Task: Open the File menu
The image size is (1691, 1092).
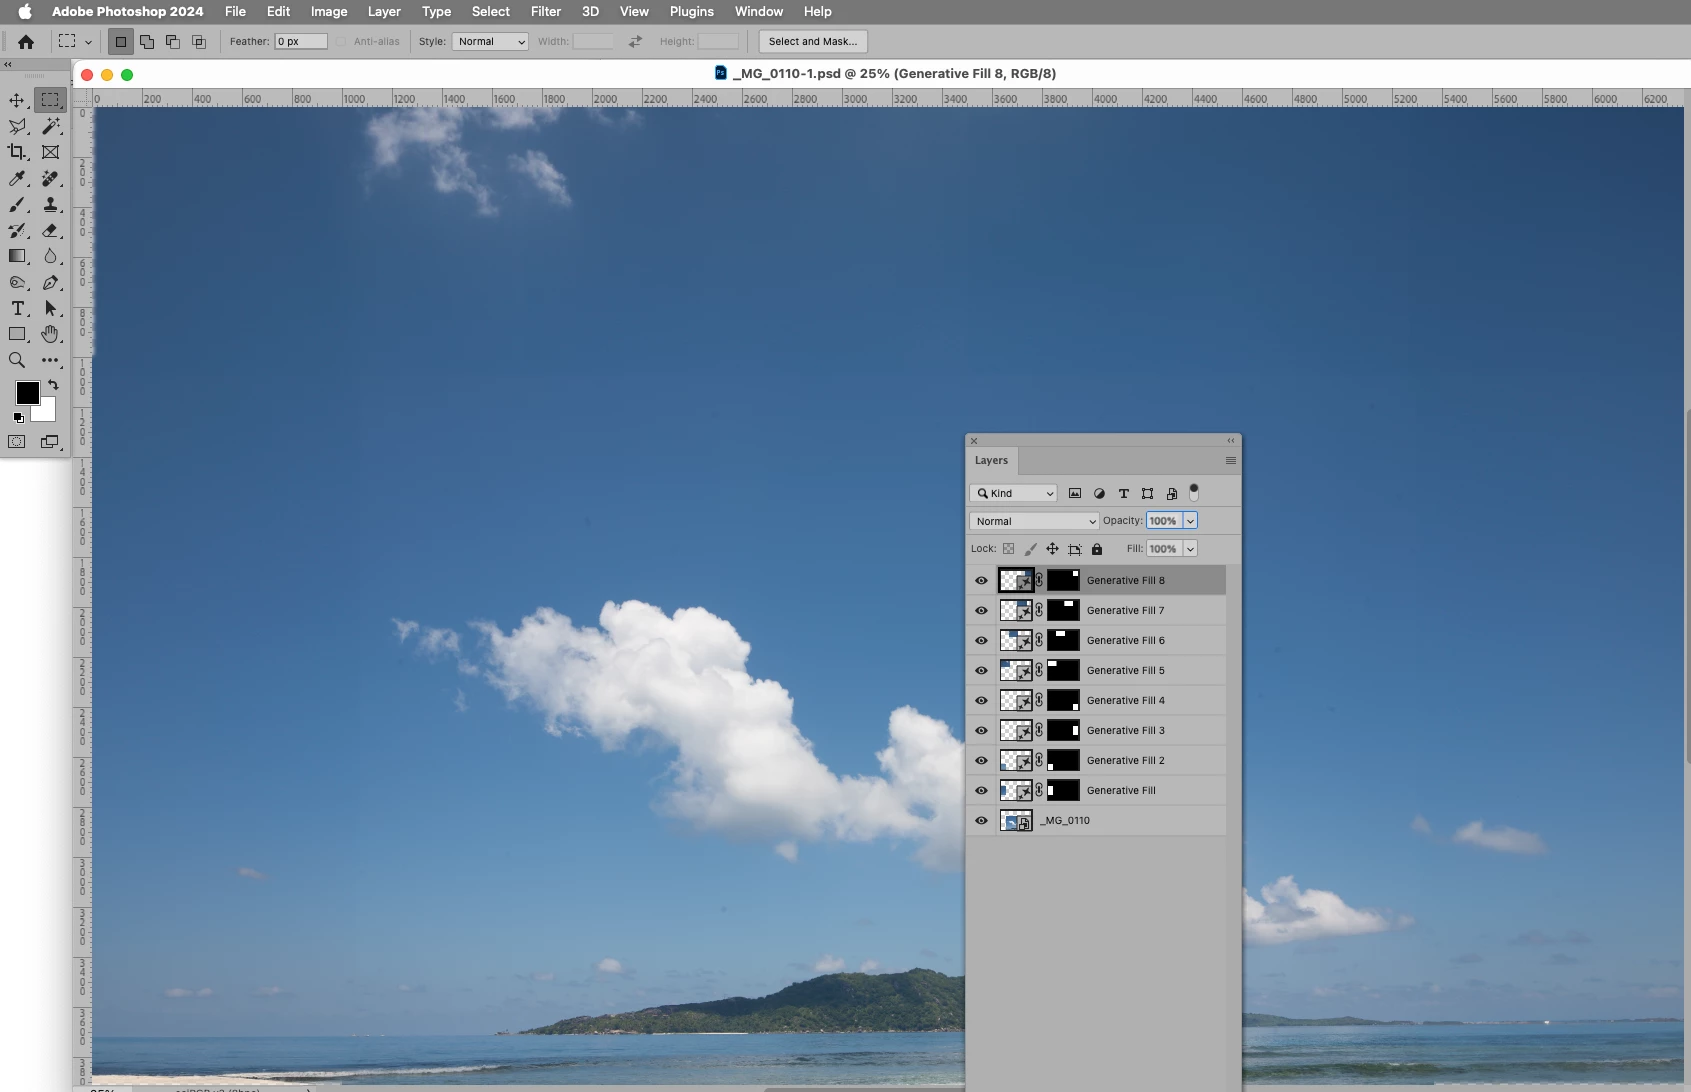Action: (235, 11)
